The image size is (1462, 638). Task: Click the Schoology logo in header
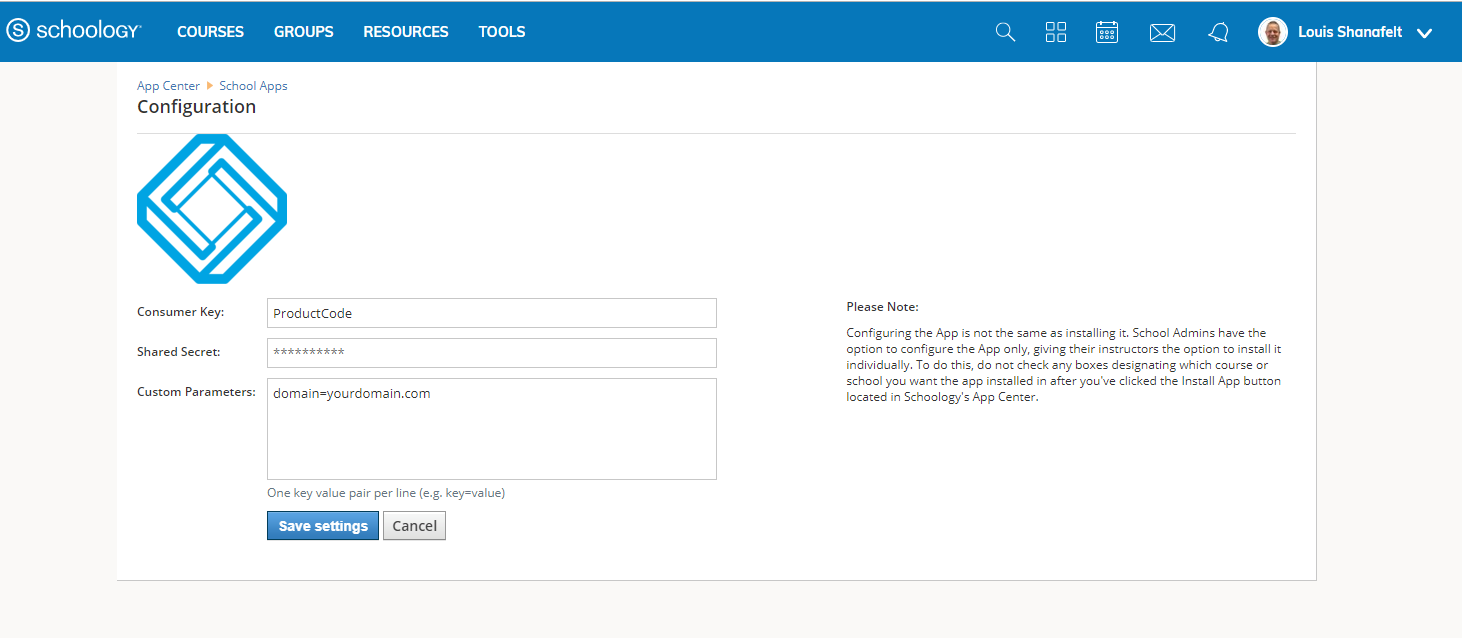73,31
